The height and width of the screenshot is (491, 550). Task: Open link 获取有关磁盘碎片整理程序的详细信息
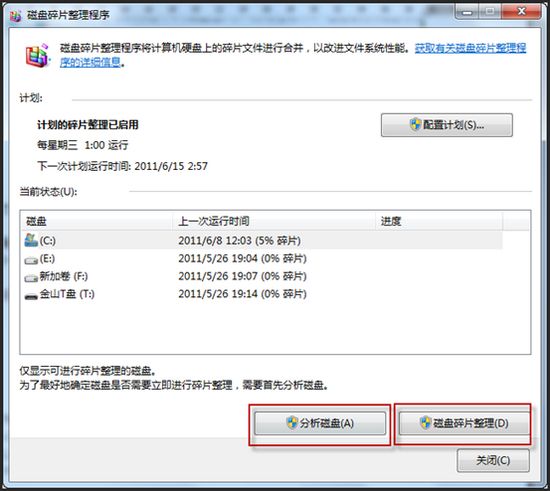(294, 55)
